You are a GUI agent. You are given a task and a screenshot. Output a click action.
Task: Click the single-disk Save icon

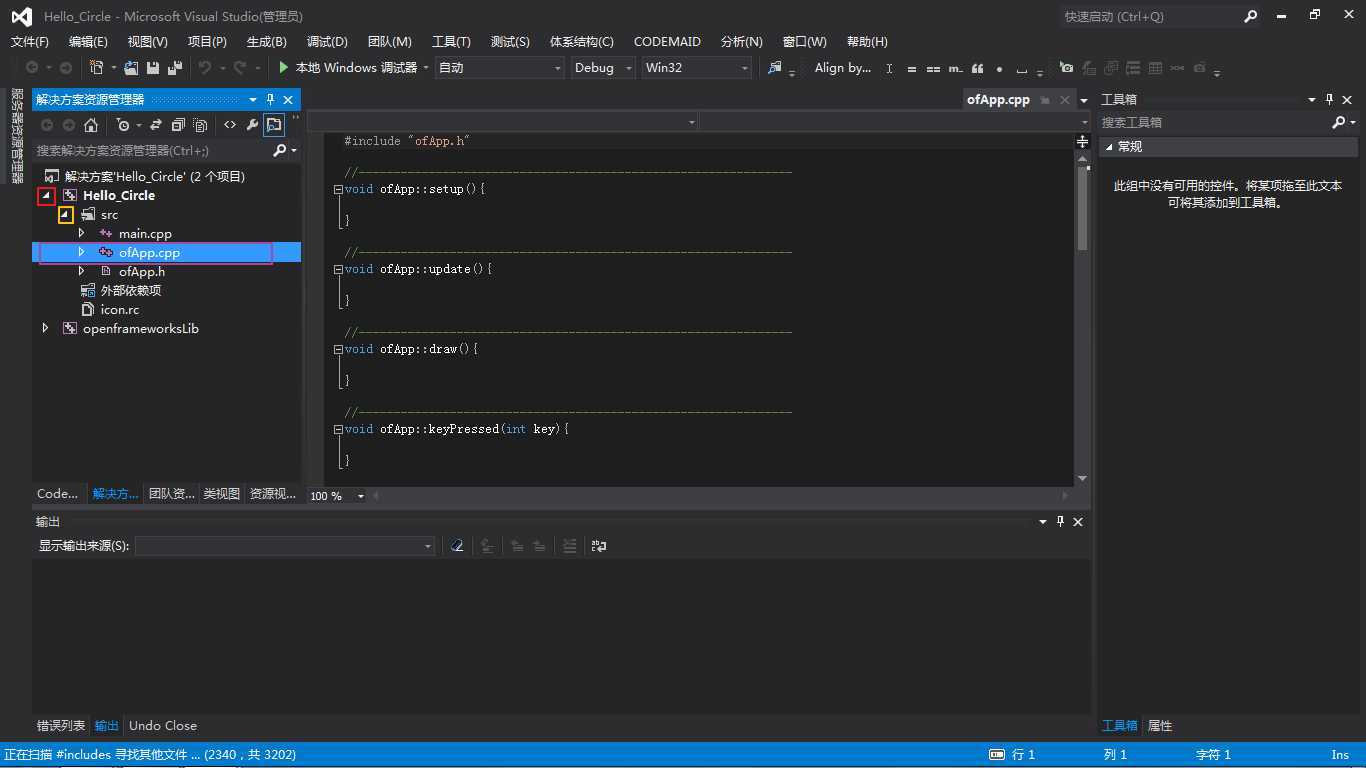(153, 67)
